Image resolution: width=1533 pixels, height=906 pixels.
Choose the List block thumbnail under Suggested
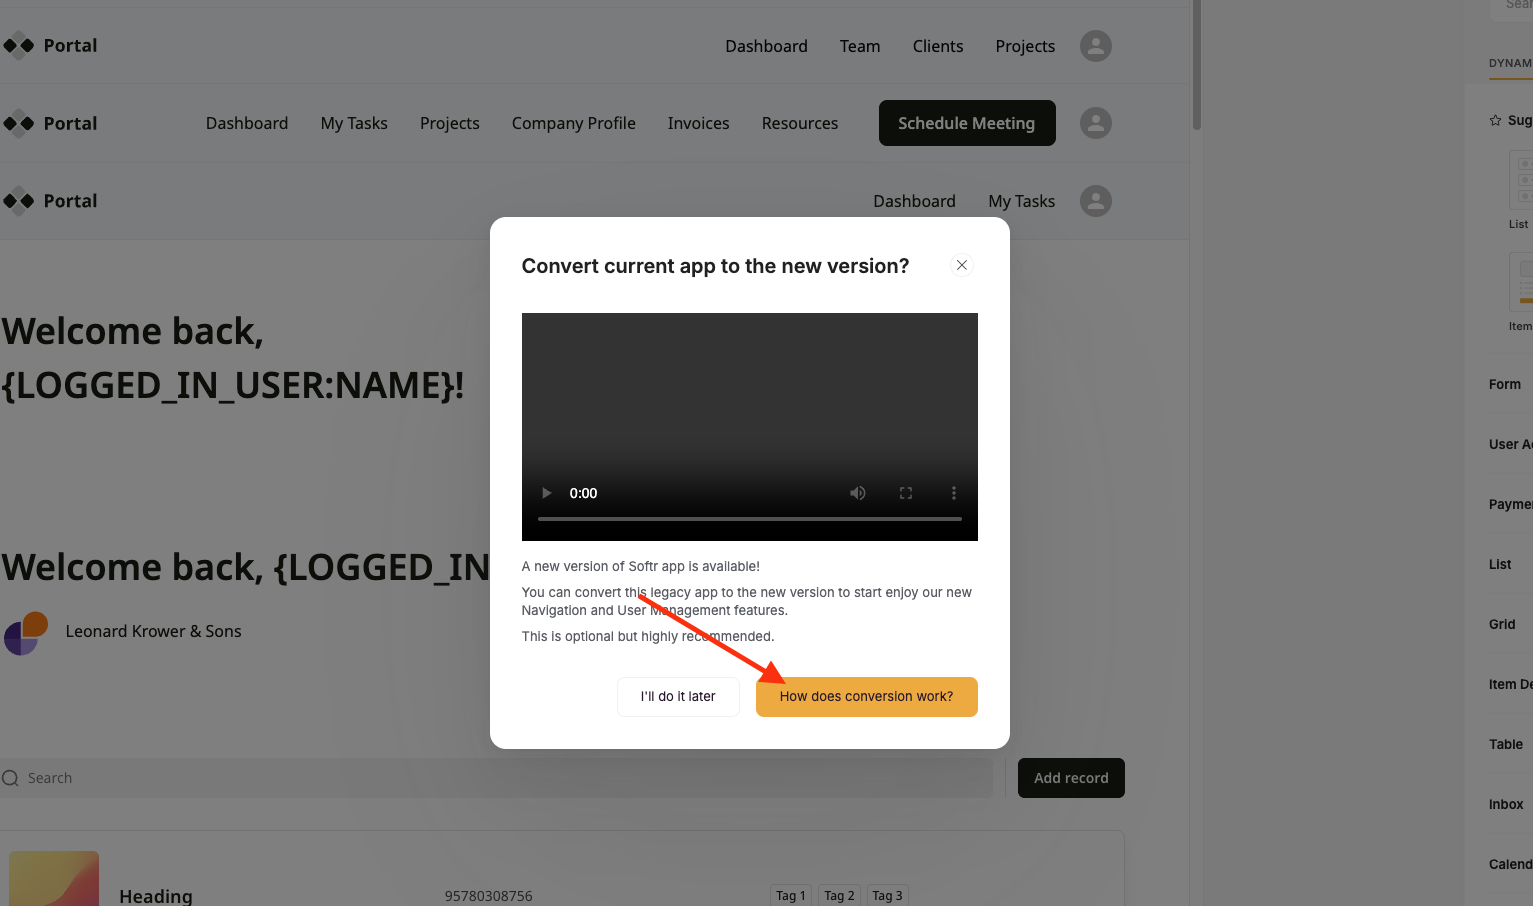pyautogui.click(x=1522, y=180)
